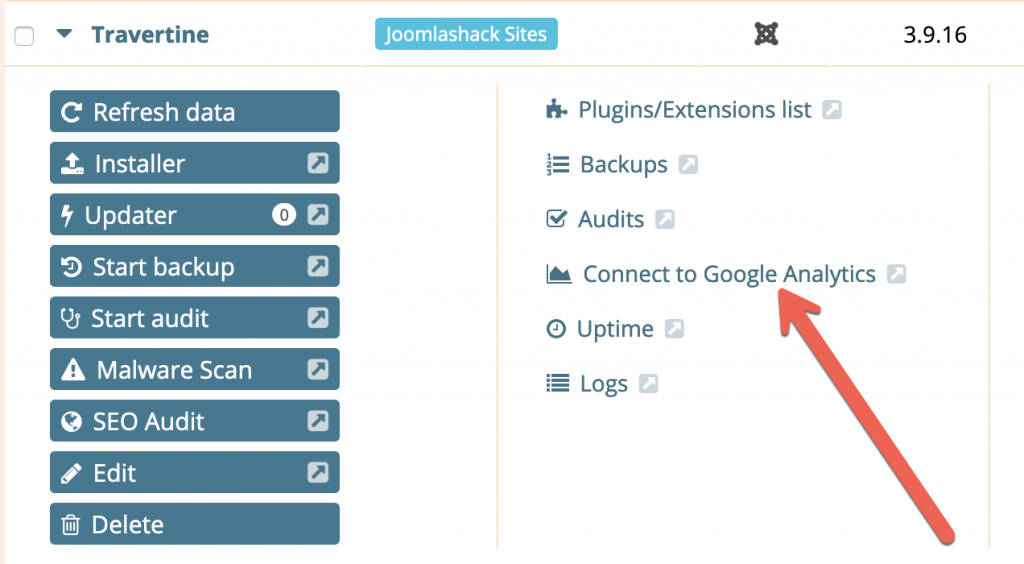The width and height of the screenshot is (1024, 564).
Task: Tick the Travertine site checkbox
Action: pyautogui.click(x=24, y=36)
